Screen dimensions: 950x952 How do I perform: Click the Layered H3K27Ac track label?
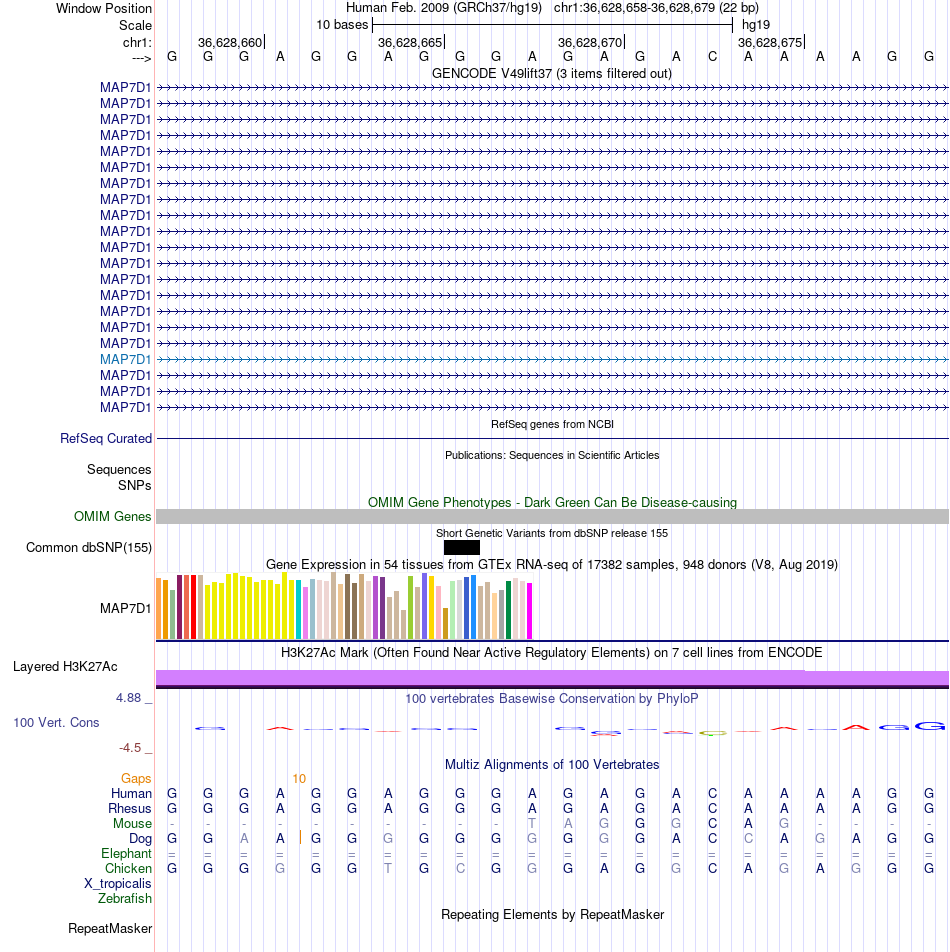(65, 667)
